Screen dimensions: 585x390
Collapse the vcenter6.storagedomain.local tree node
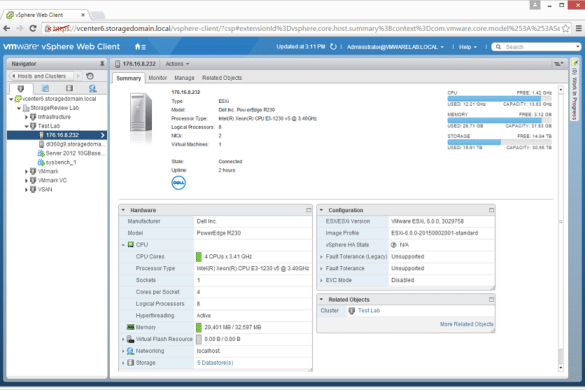tap(11, 99)
